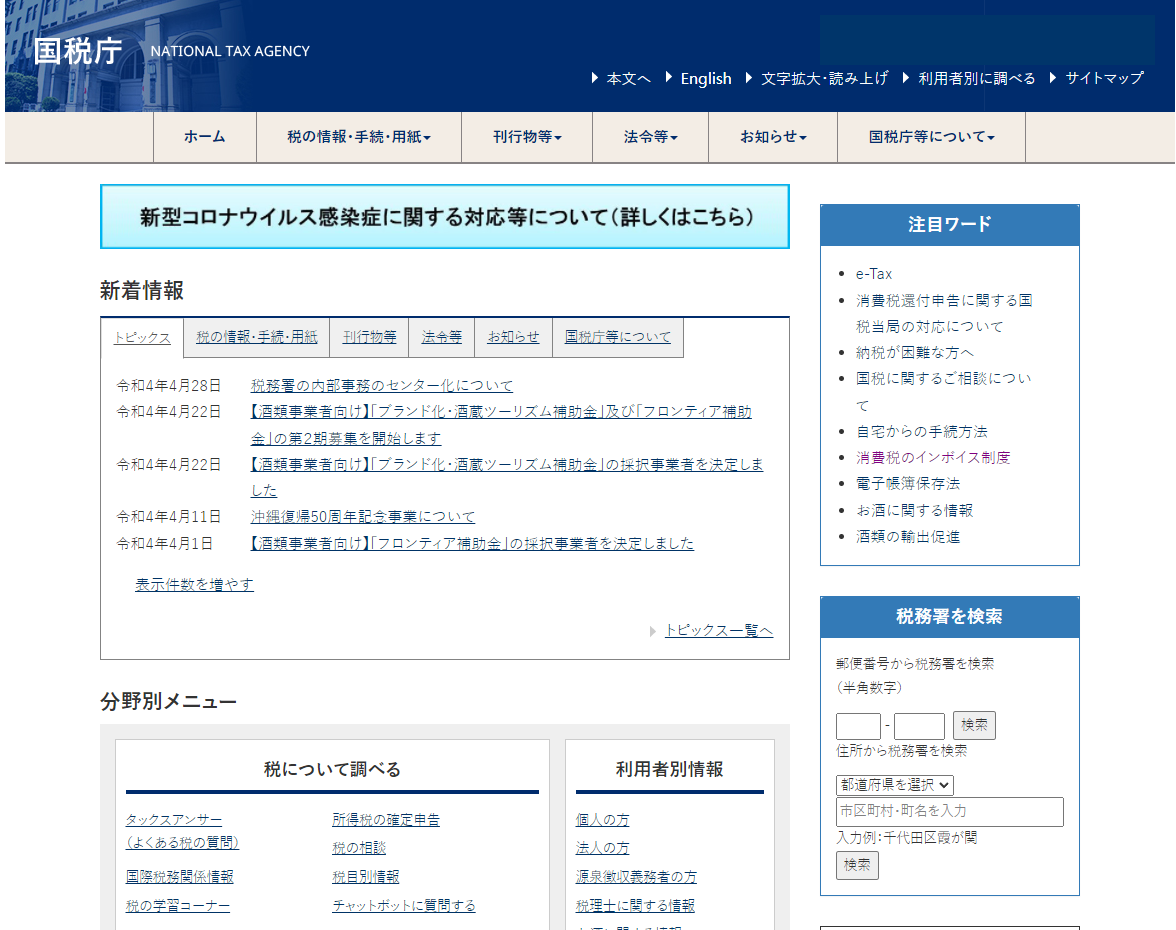The height and width of the screenshot is (930, 1176).
Task: Open the 国税庁等について navigation menu
Action: (930, 137)
